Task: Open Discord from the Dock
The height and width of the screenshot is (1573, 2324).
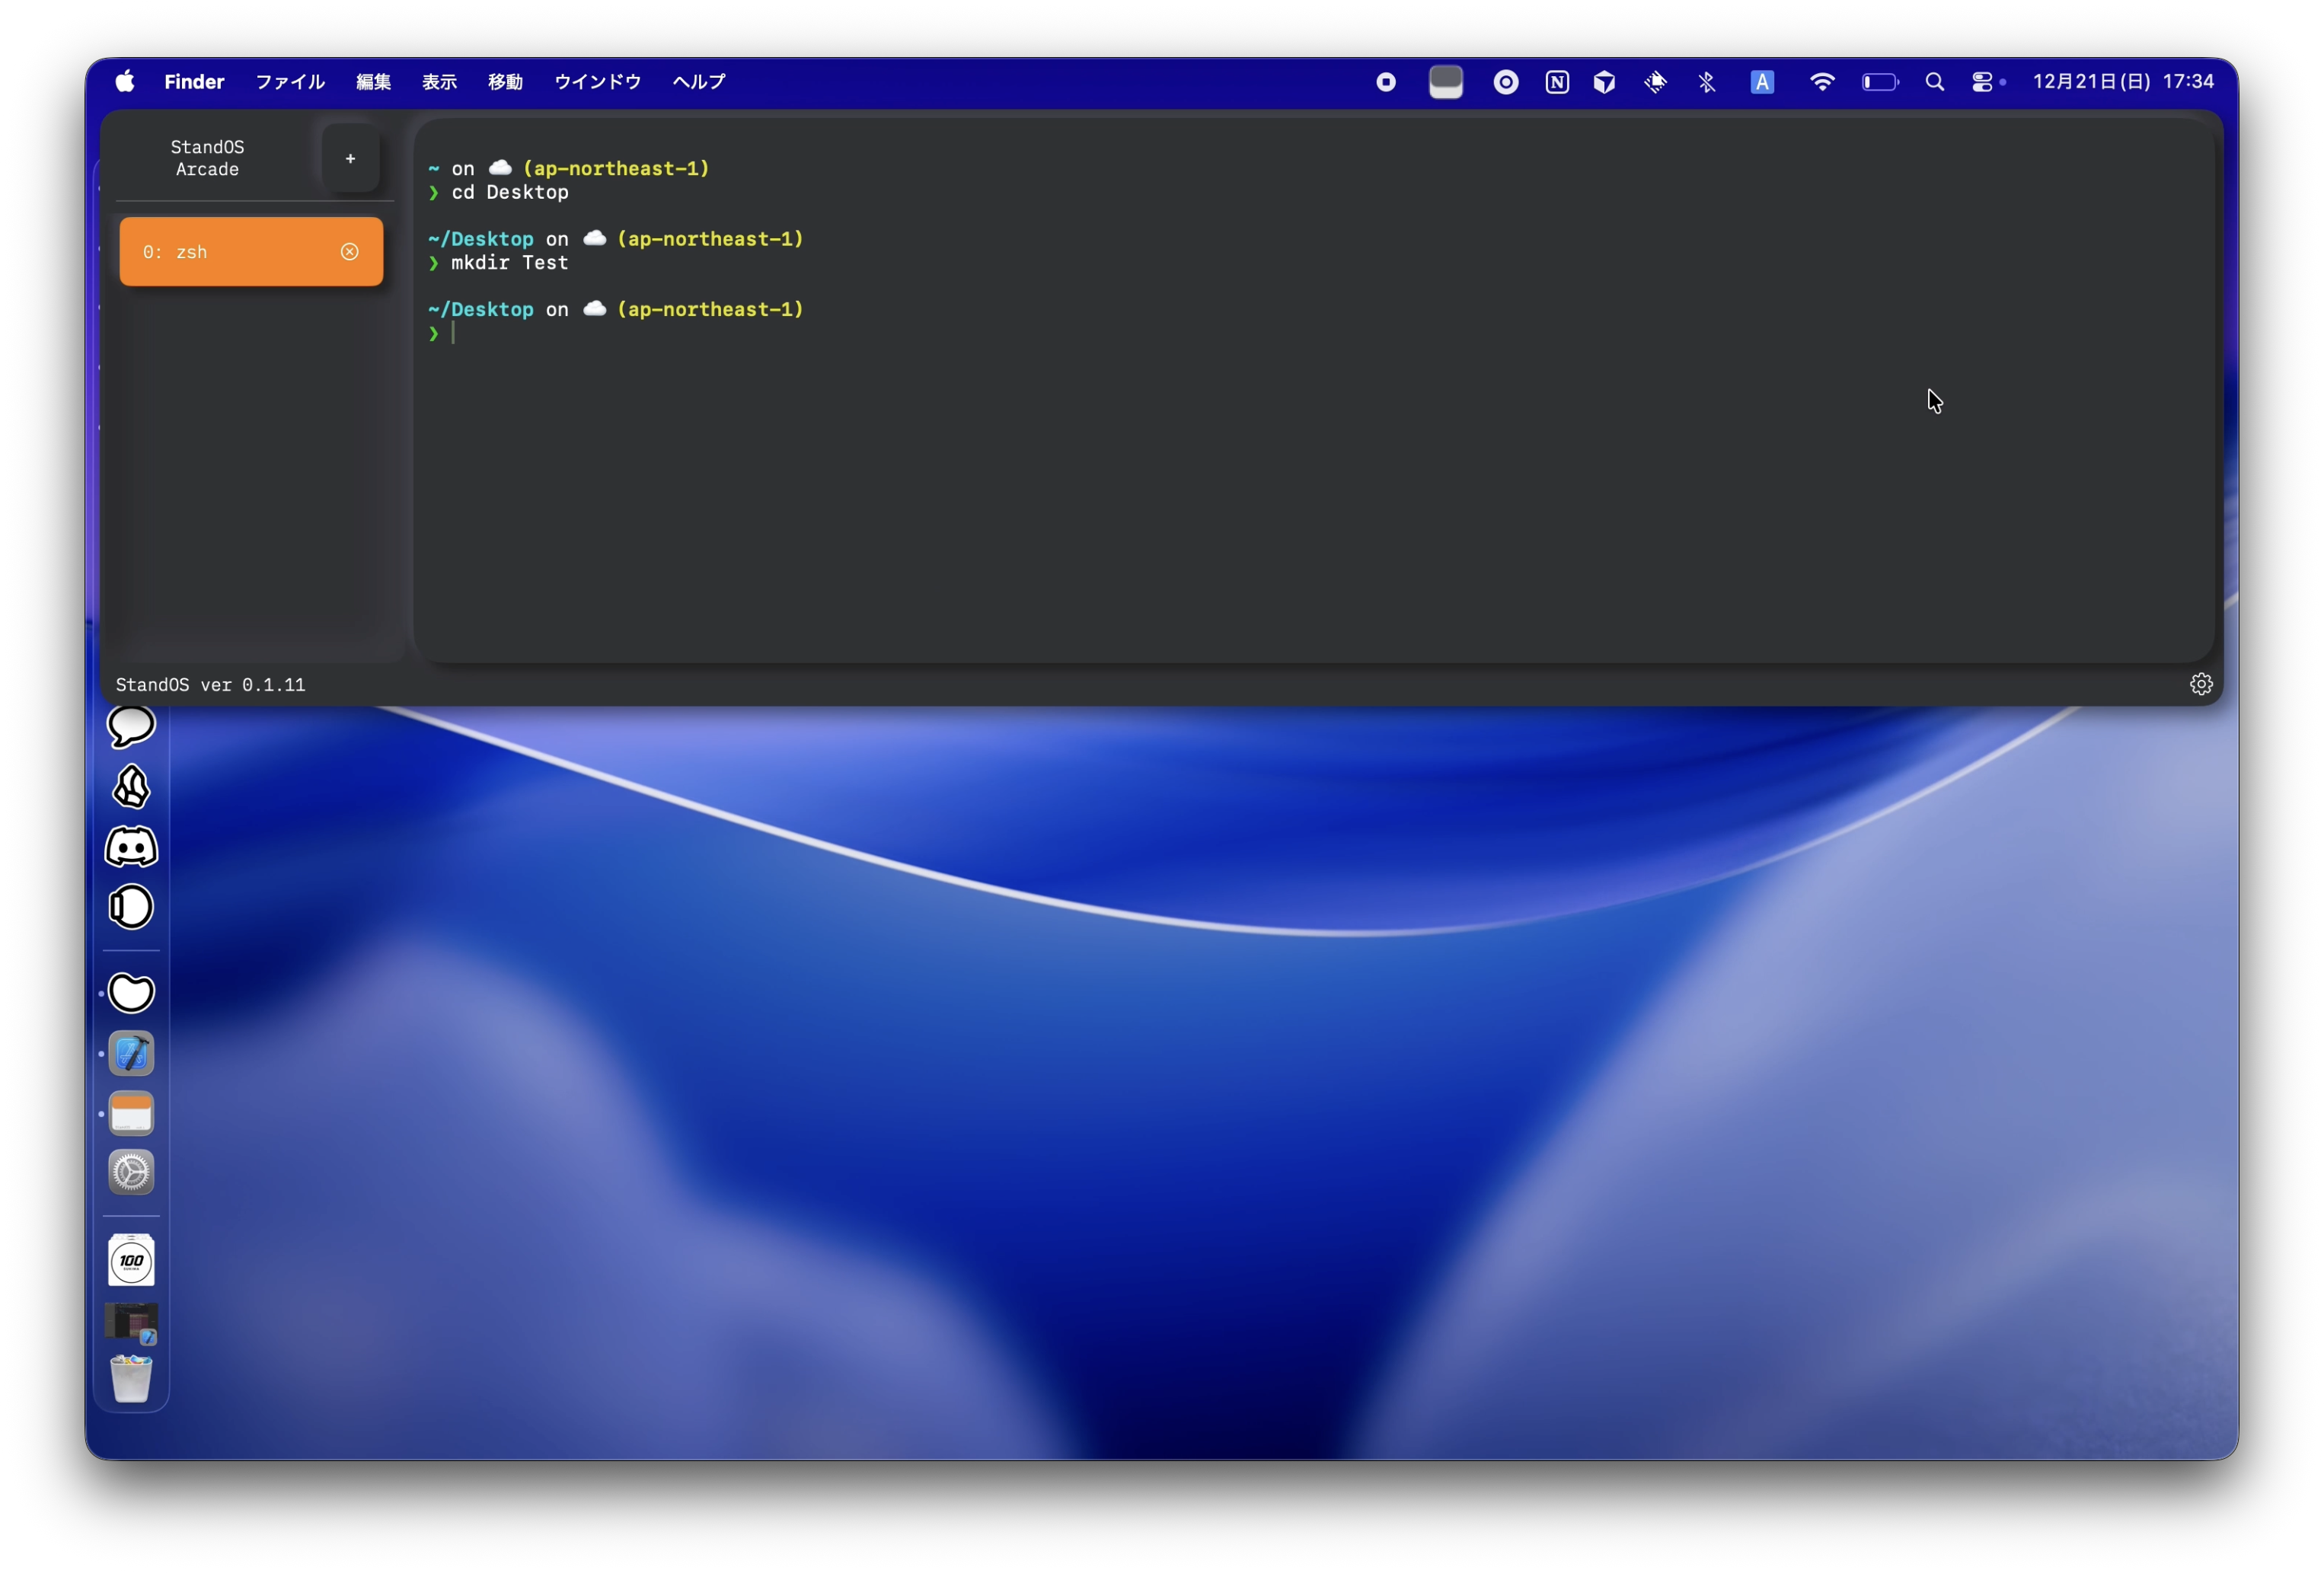Action: (x=131, y=847)
